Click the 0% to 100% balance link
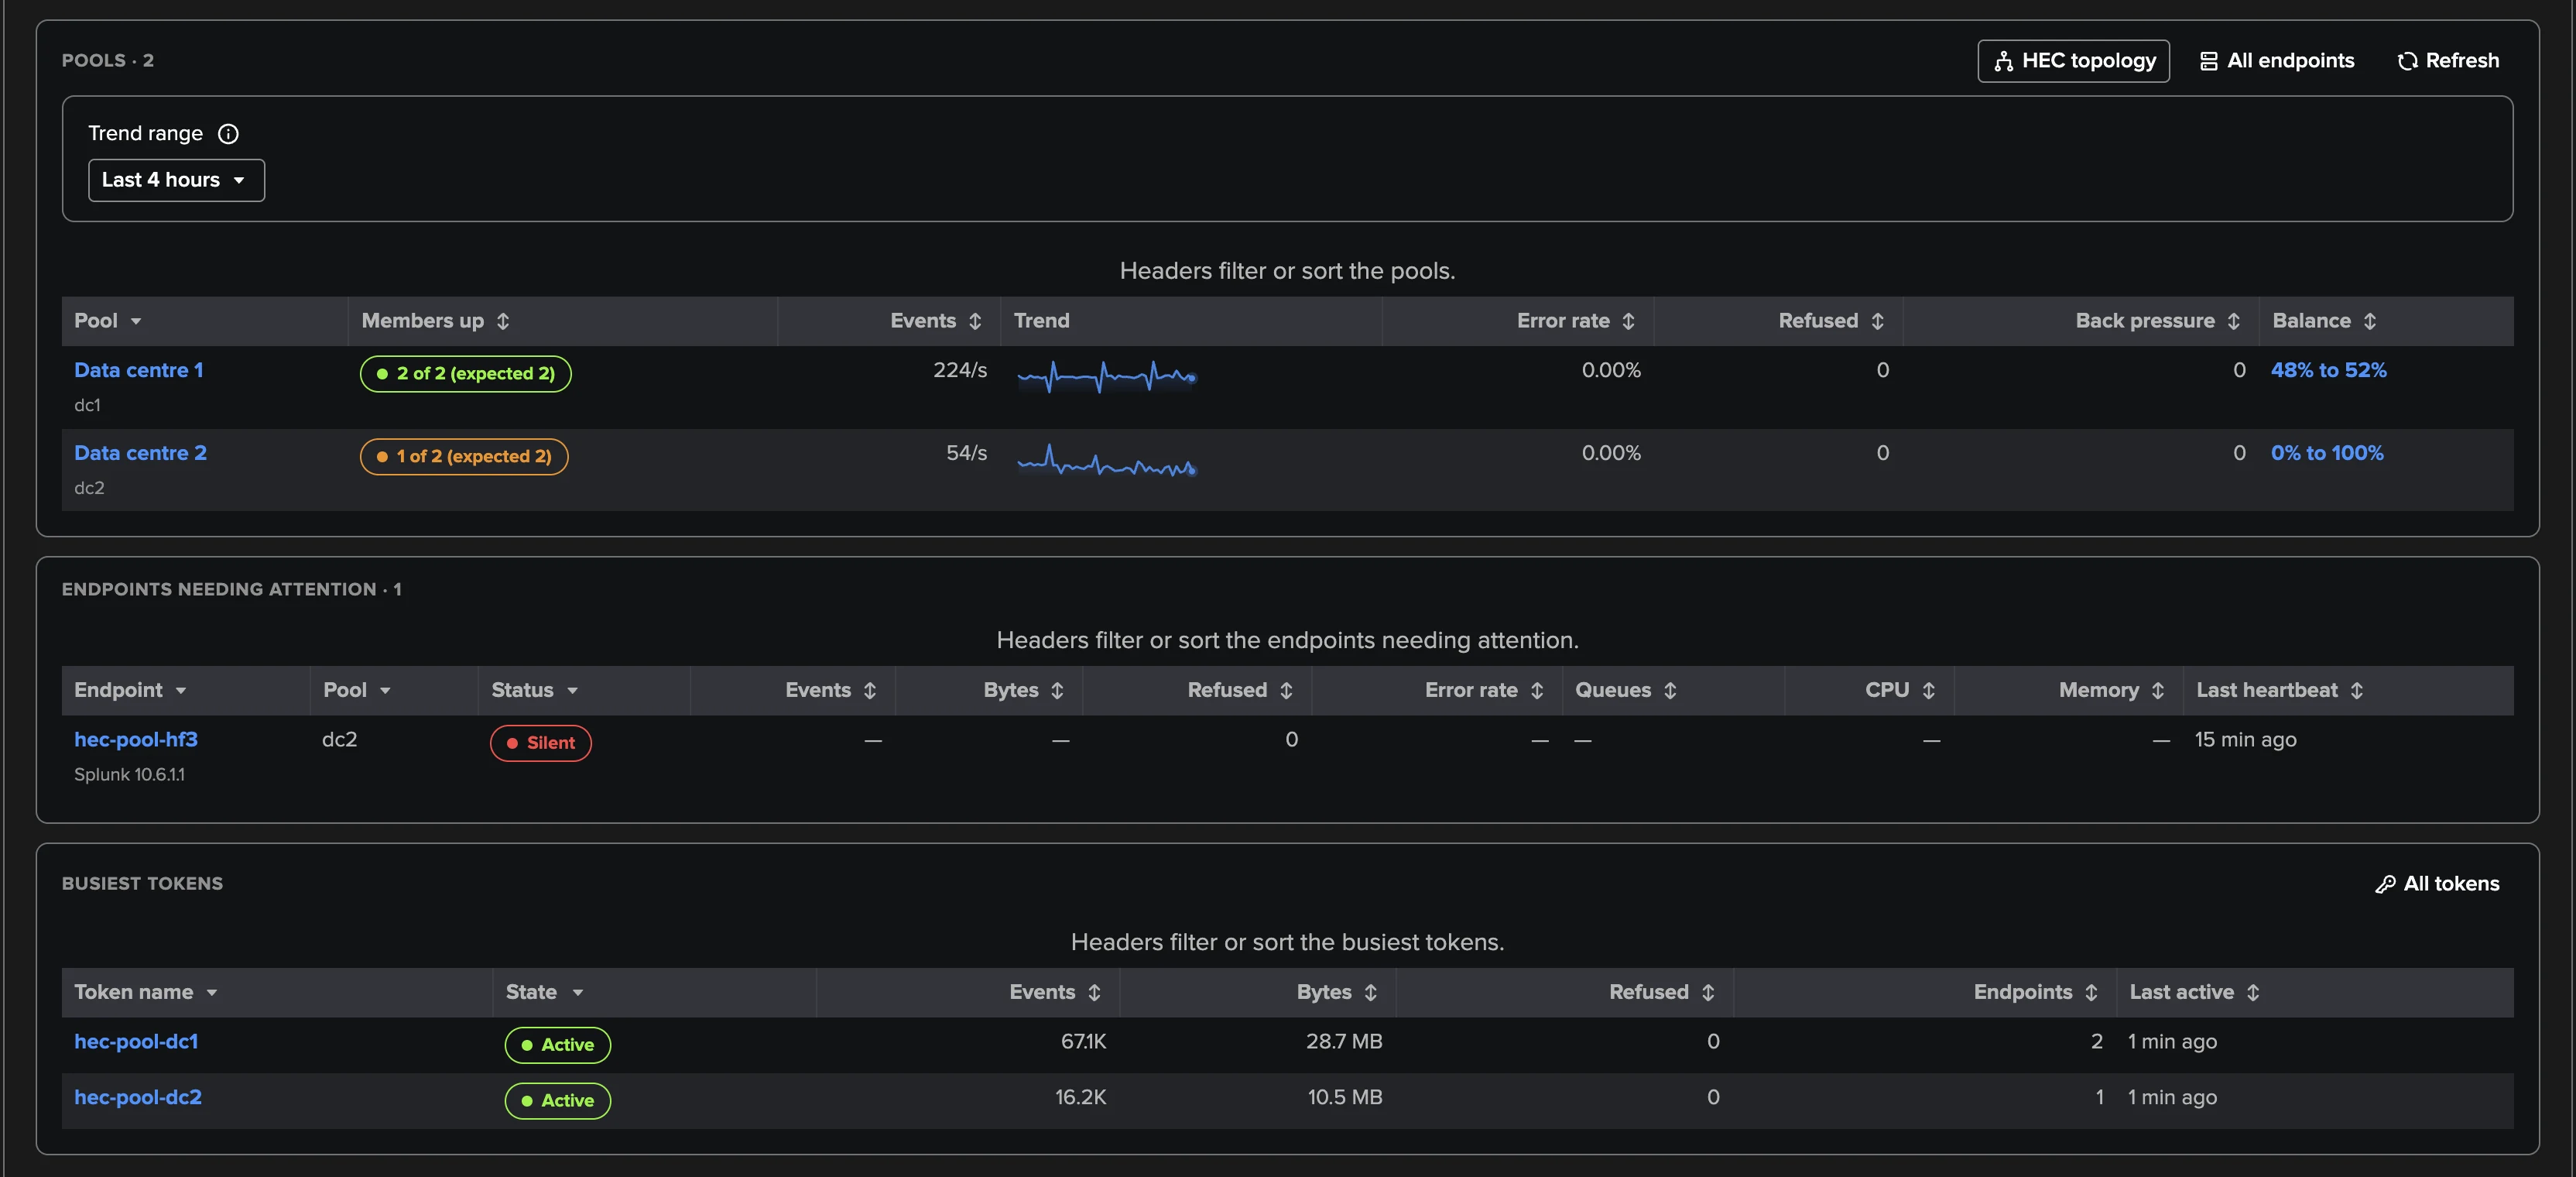The width and height of the screenshot is (2576, 1177). [2326, 453]
